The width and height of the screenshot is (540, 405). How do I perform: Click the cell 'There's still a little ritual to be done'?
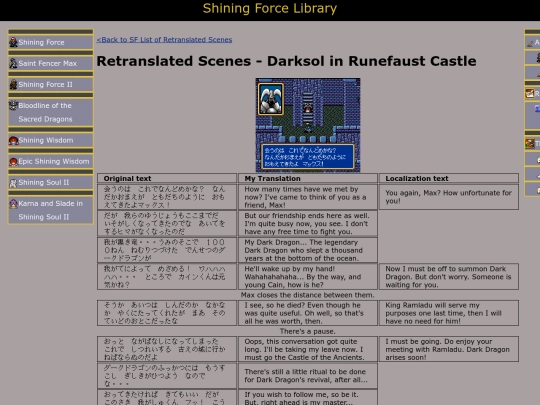pyautogui.click(x=308, y=376)
